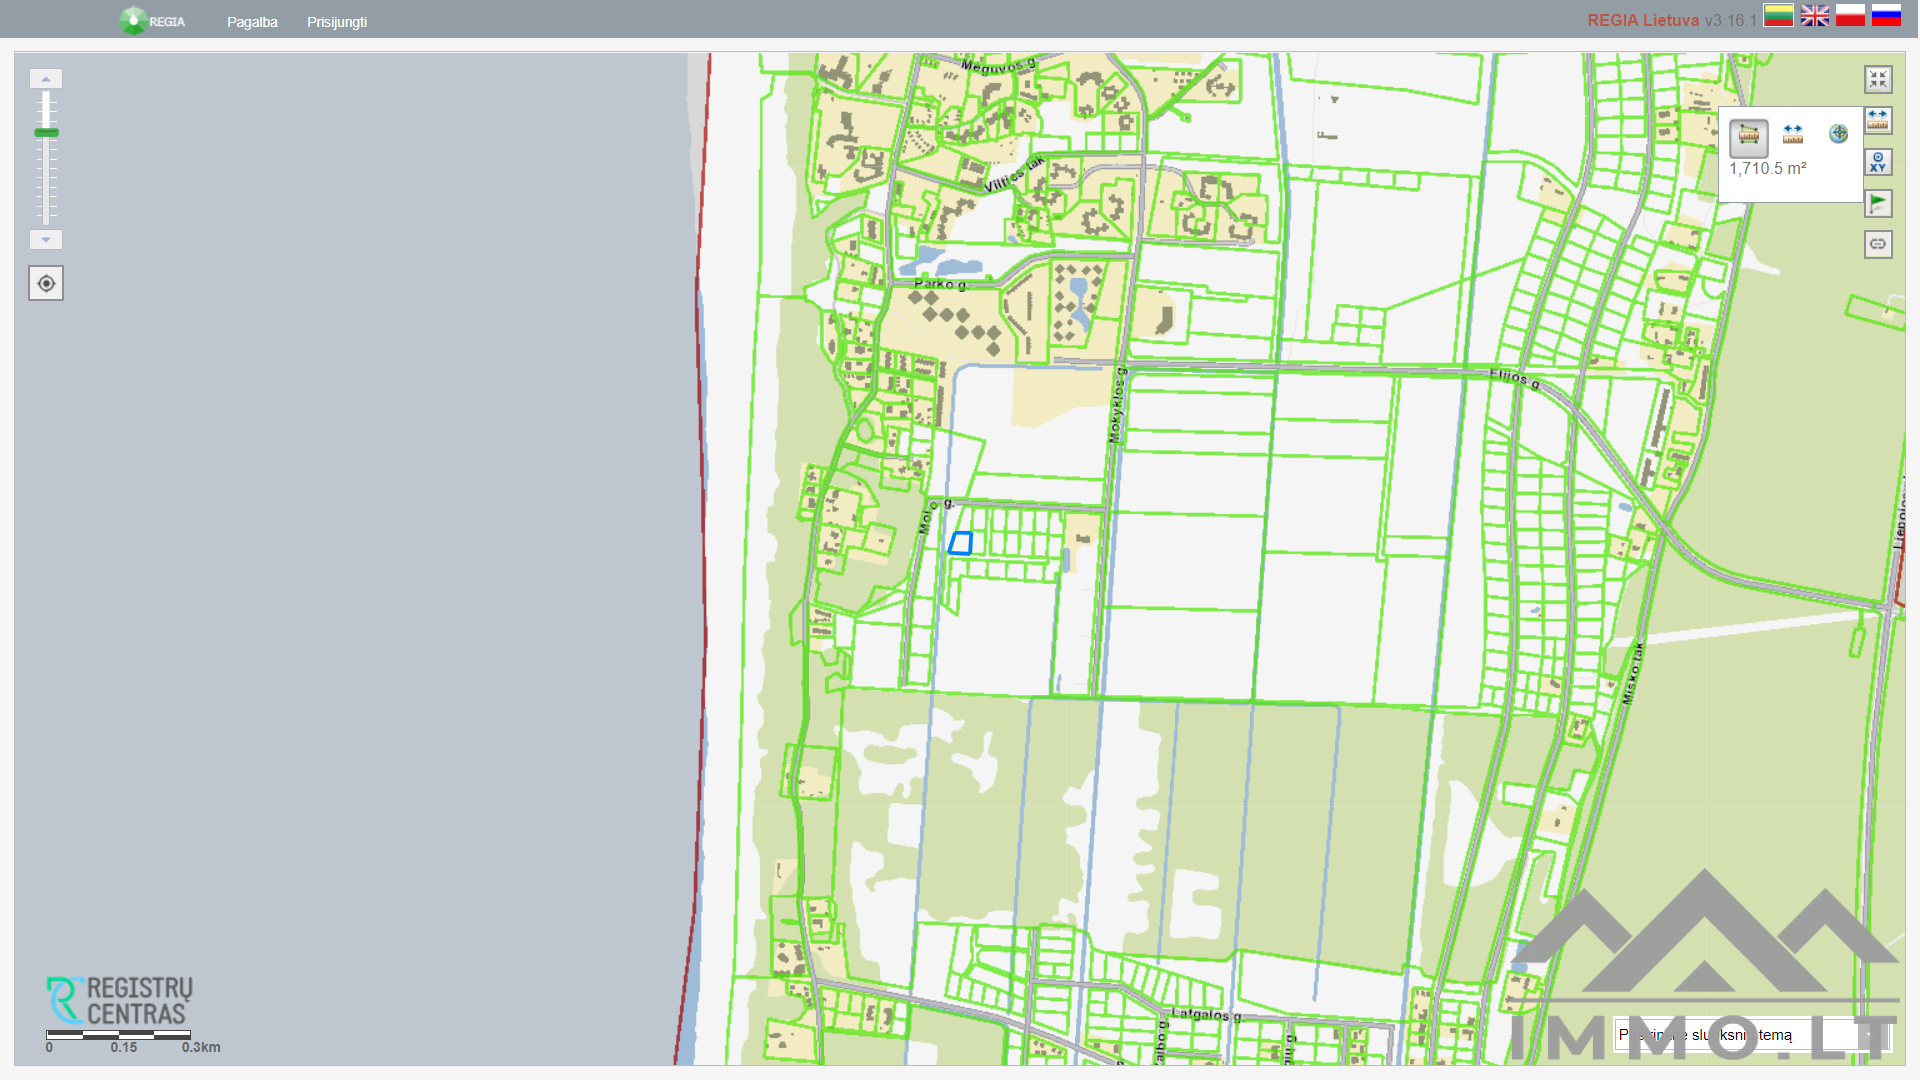This screenshot has height=1080, width=1920.
Task: Open the Pagalba menu
Action: point(252,22)
